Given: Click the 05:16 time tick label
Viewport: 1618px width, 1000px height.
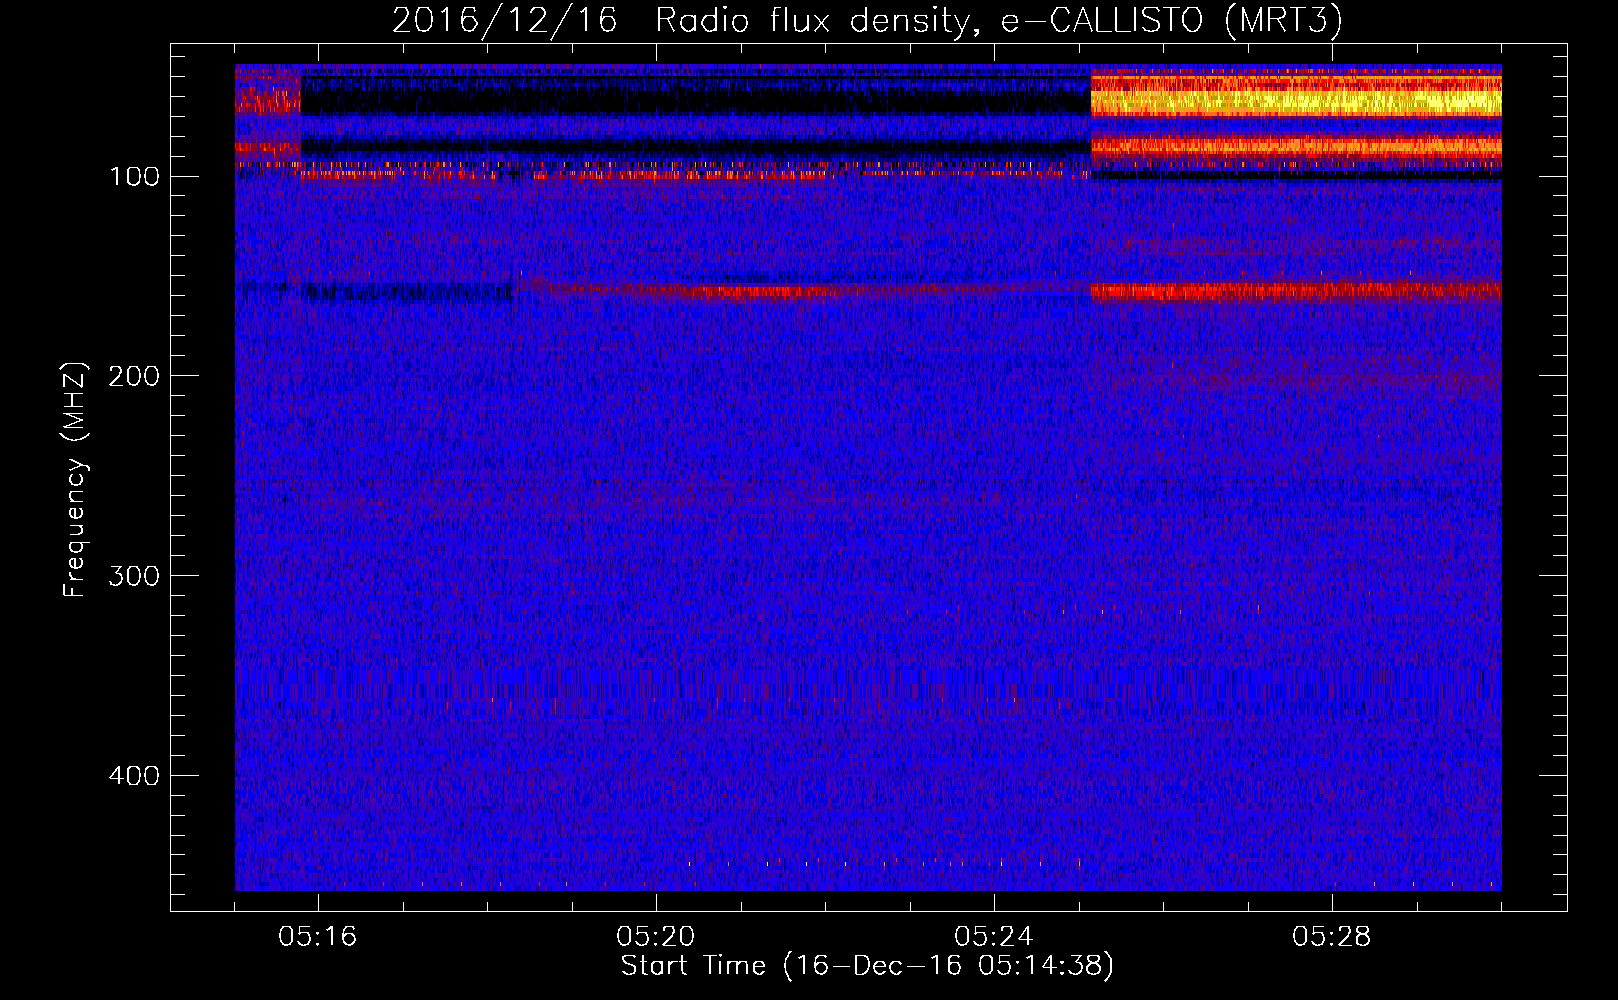Looking at the screenshot, I should pos(318,937).
